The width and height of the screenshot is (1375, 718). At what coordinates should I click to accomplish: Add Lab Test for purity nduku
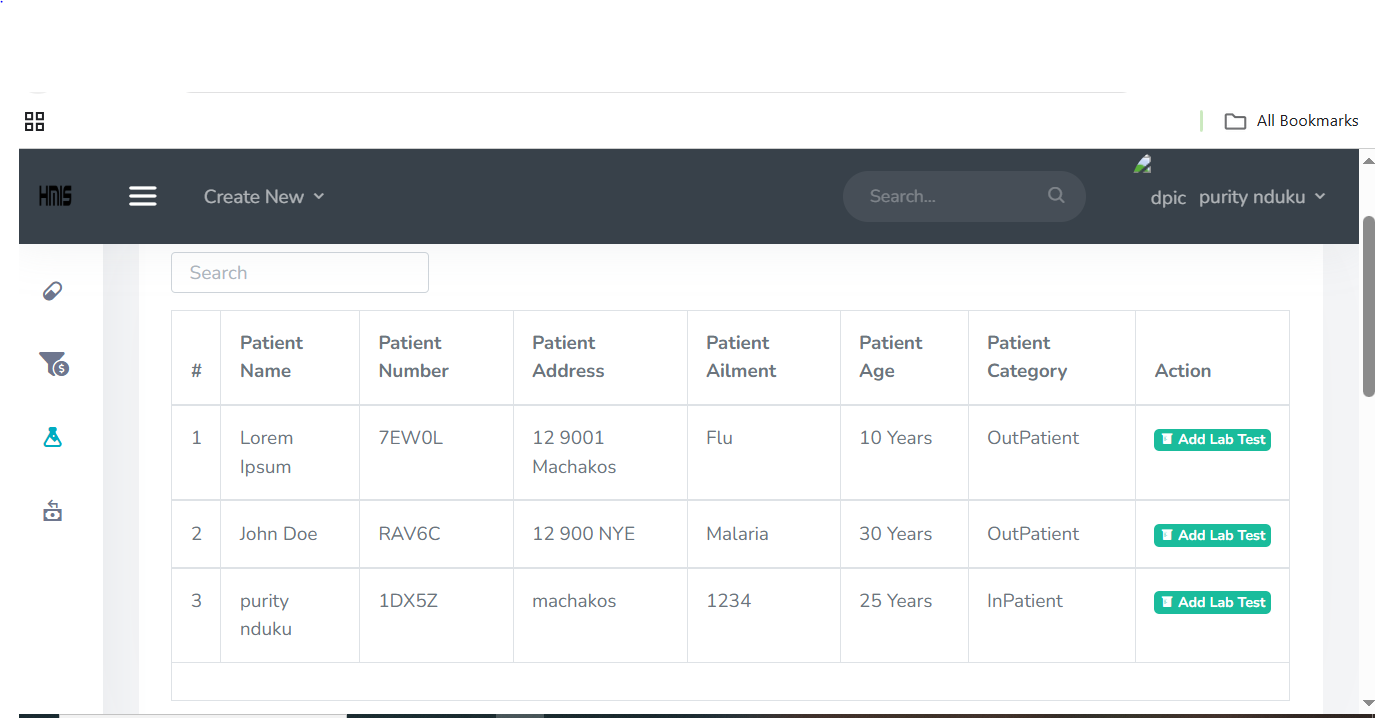(x=1212, y=602)
